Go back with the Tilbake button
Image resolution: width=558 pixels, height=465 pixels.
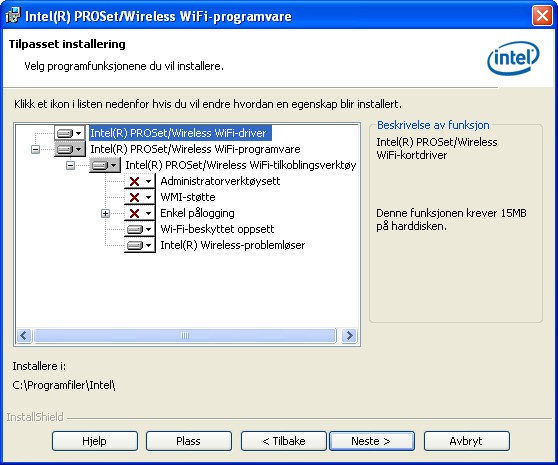(284, 441)
